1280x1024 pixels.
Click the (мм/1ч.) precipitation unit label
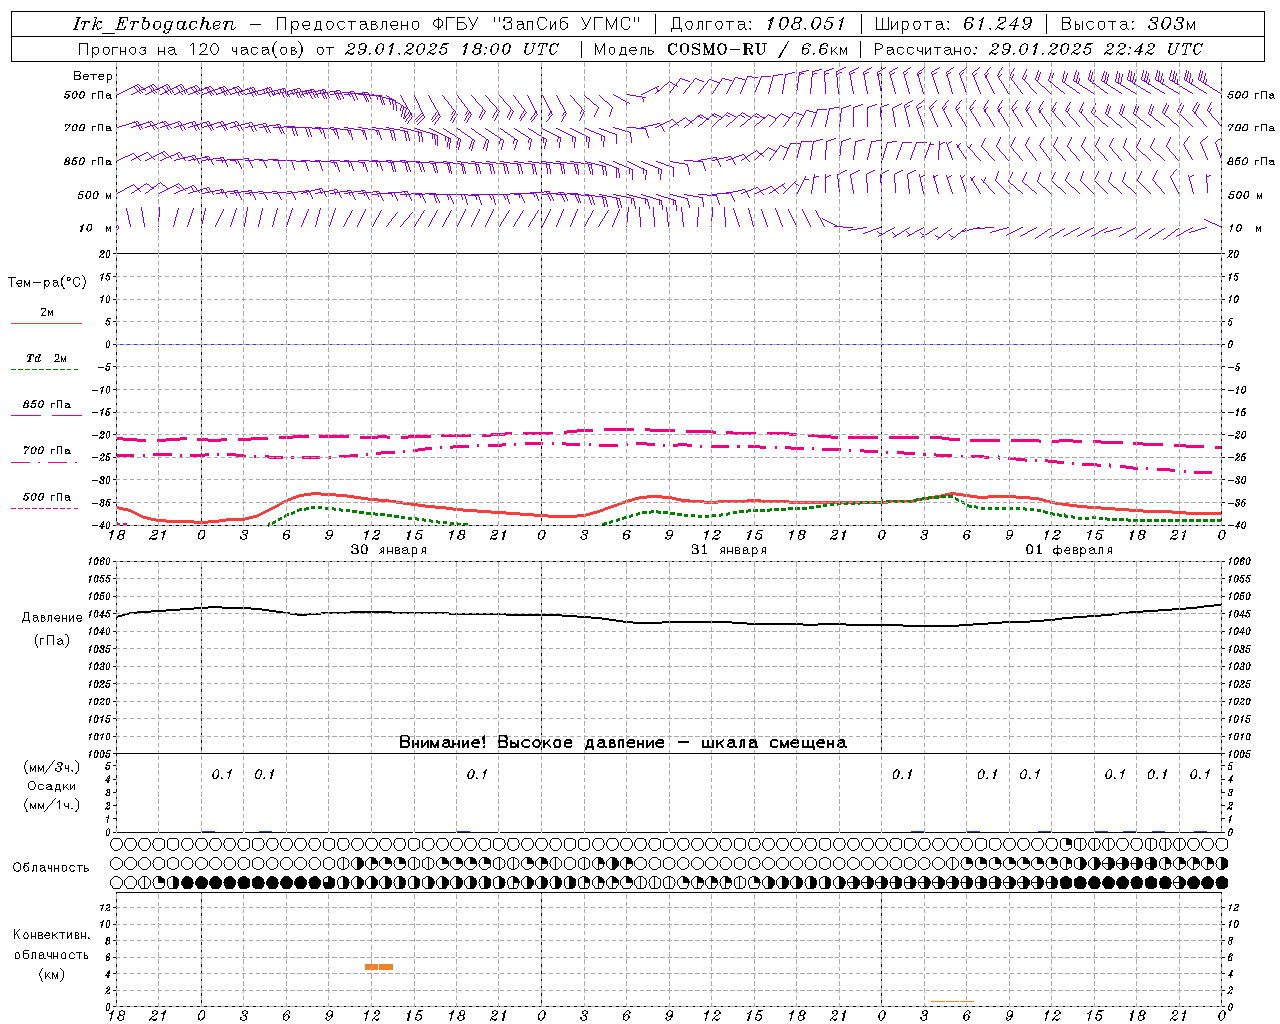(52, 805)
